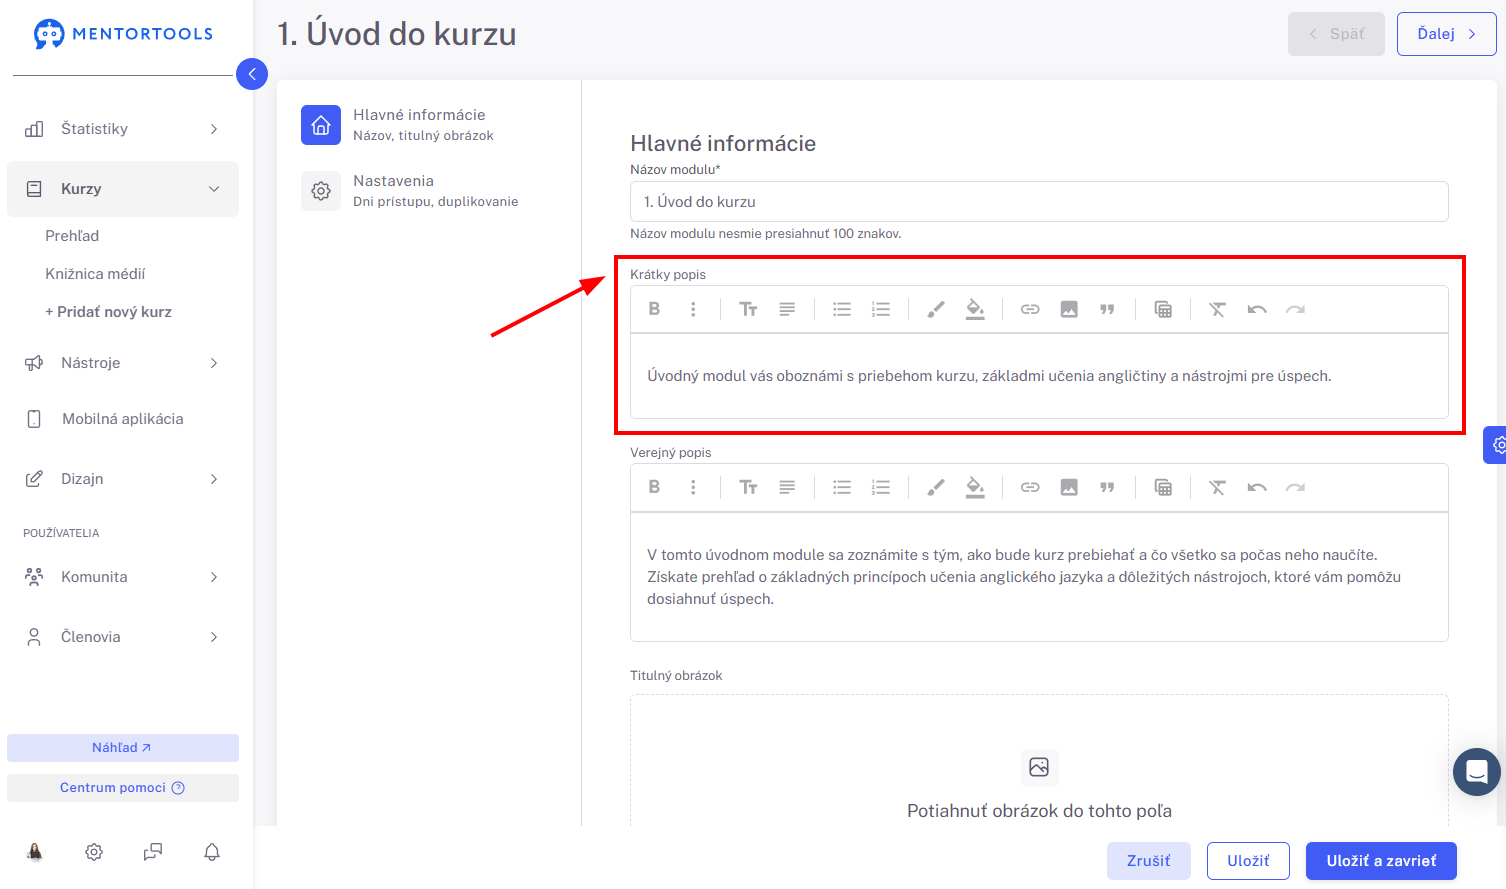Clear formatting in Verejný popis toolbar
Image resolution: width=1506 pixels, height=889 pixels.
point(1217,487)
